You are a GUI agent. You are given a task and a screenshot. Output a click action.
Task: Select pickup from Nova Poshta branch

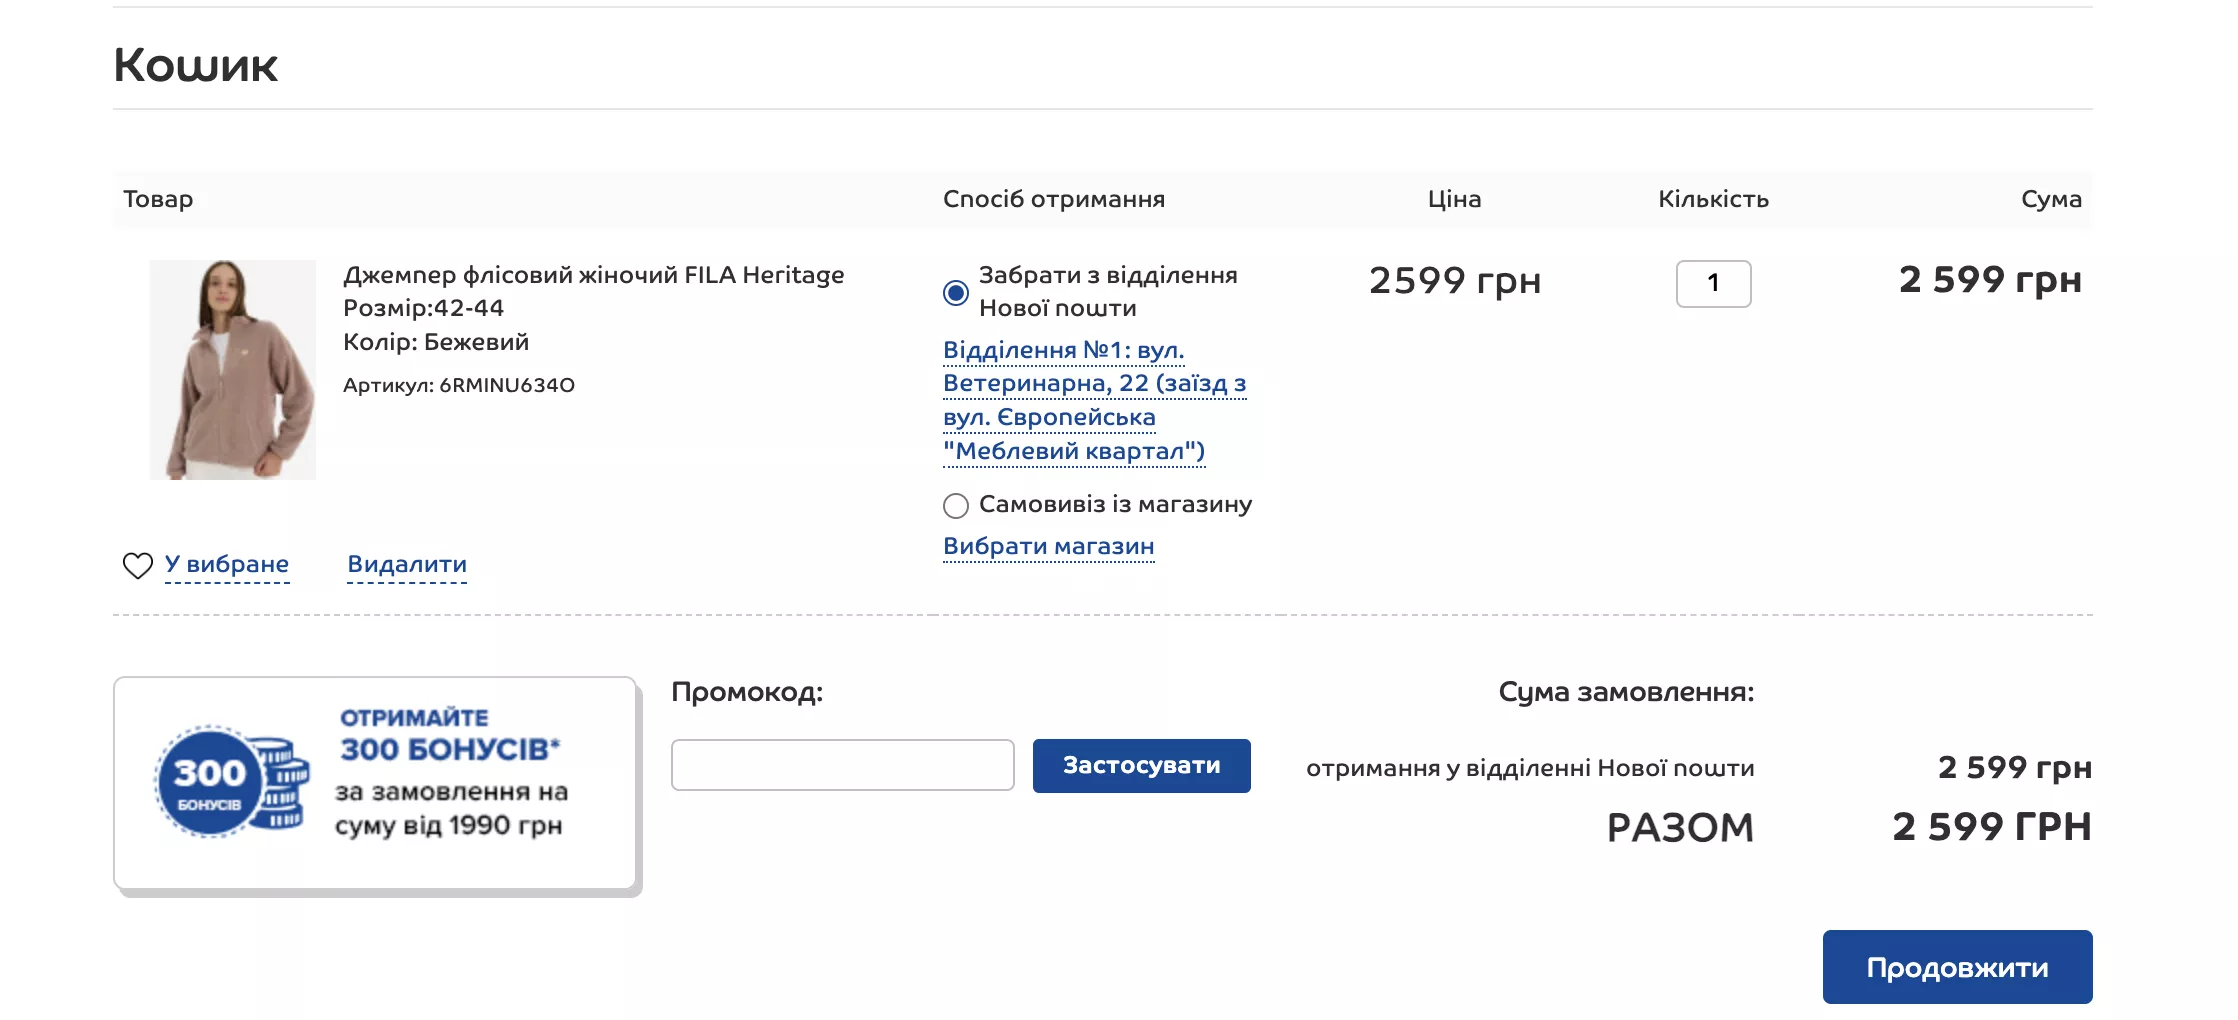[x=956, y=292]
